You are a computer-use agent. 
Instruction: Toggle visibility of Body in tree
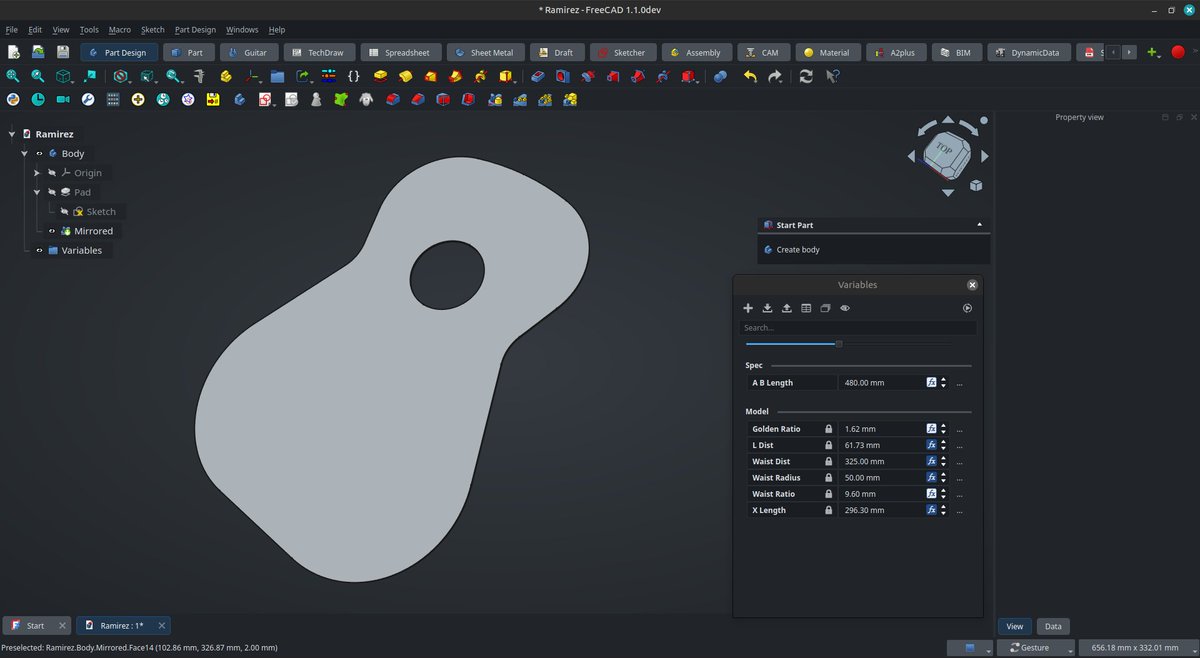click(x=39, y=154)
